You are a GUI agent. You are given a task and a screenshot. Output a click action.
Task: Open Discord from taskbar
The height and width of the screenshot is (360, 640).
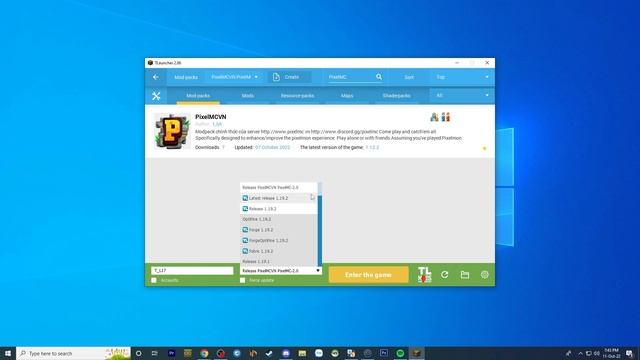coord(286,353)
